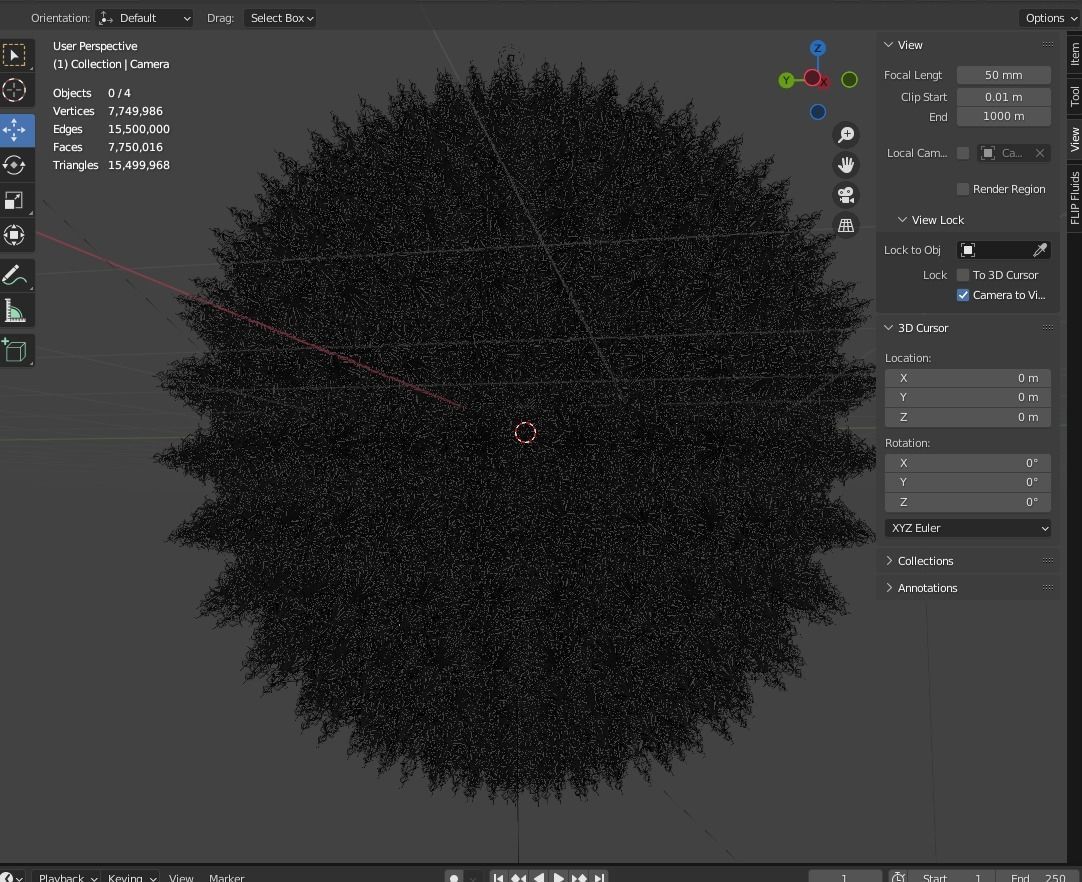Play the animation forward

coord(559,878)
